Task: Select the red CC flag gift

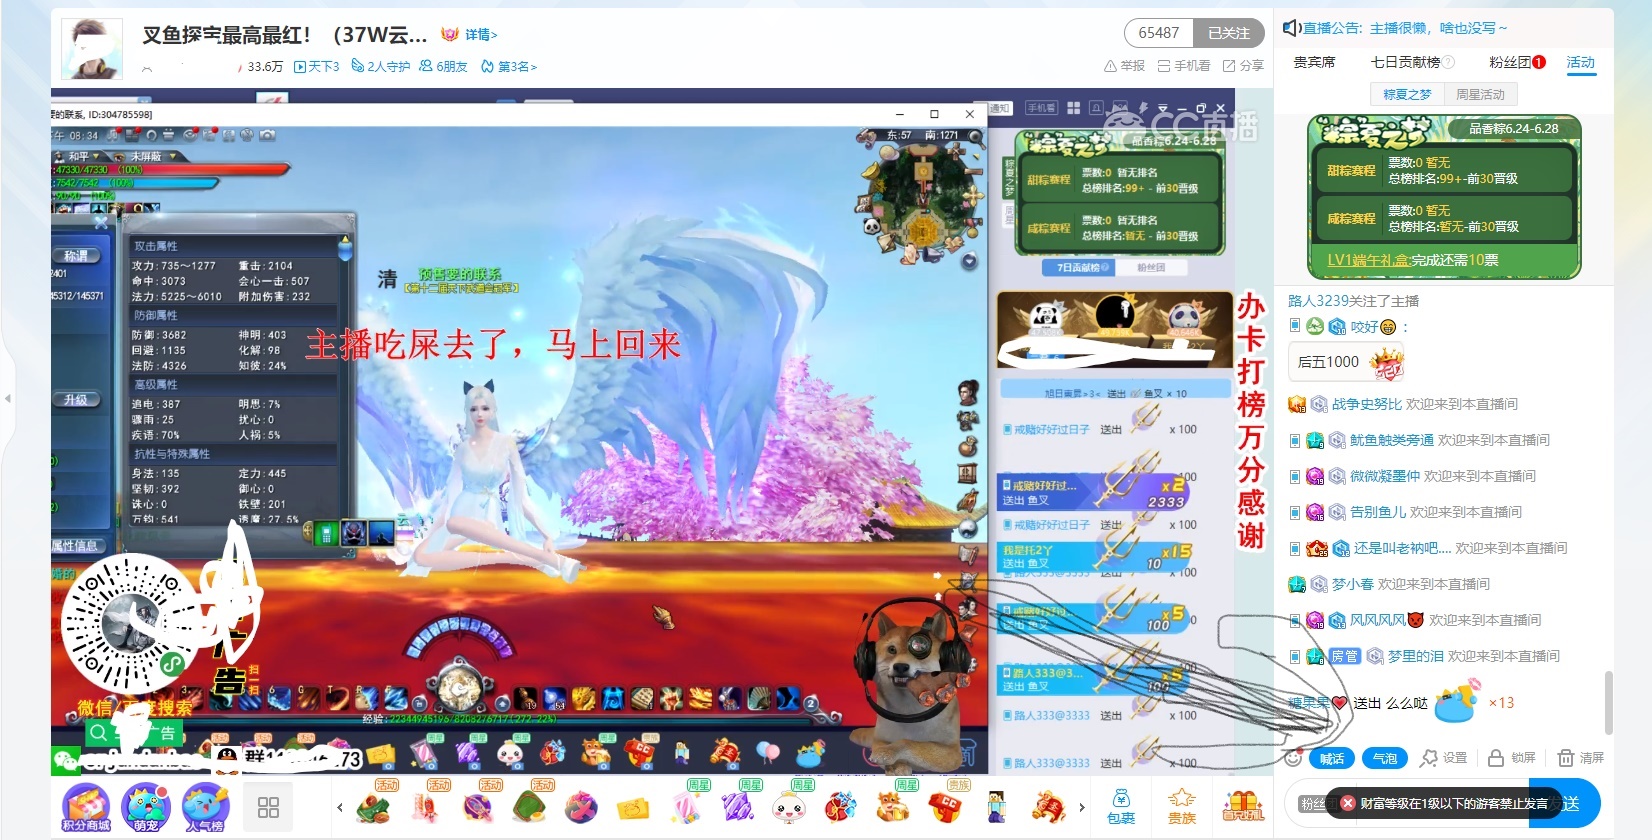Action: point(945,806)
